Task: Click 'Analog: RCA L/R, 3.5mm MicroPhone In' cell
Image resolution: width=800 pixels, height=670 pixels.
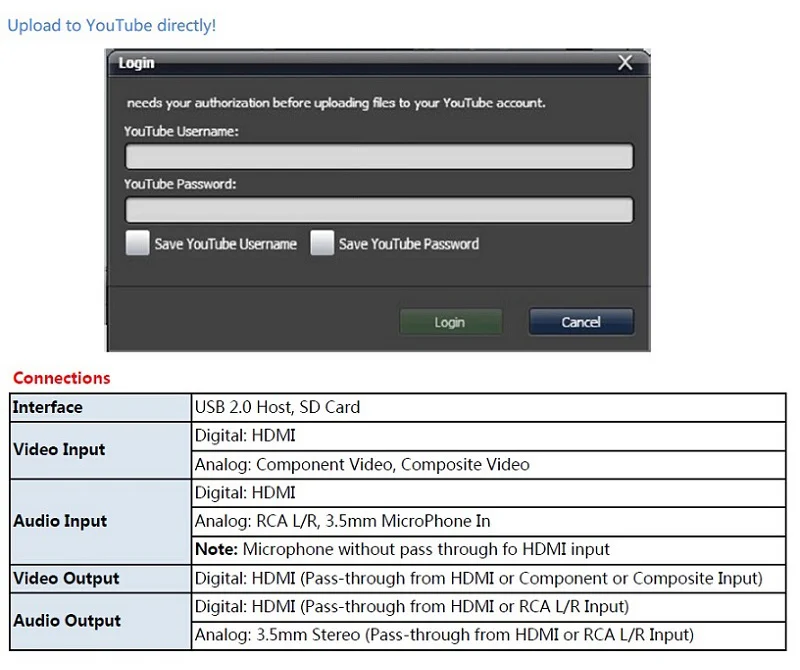Action: coord(488,522)
